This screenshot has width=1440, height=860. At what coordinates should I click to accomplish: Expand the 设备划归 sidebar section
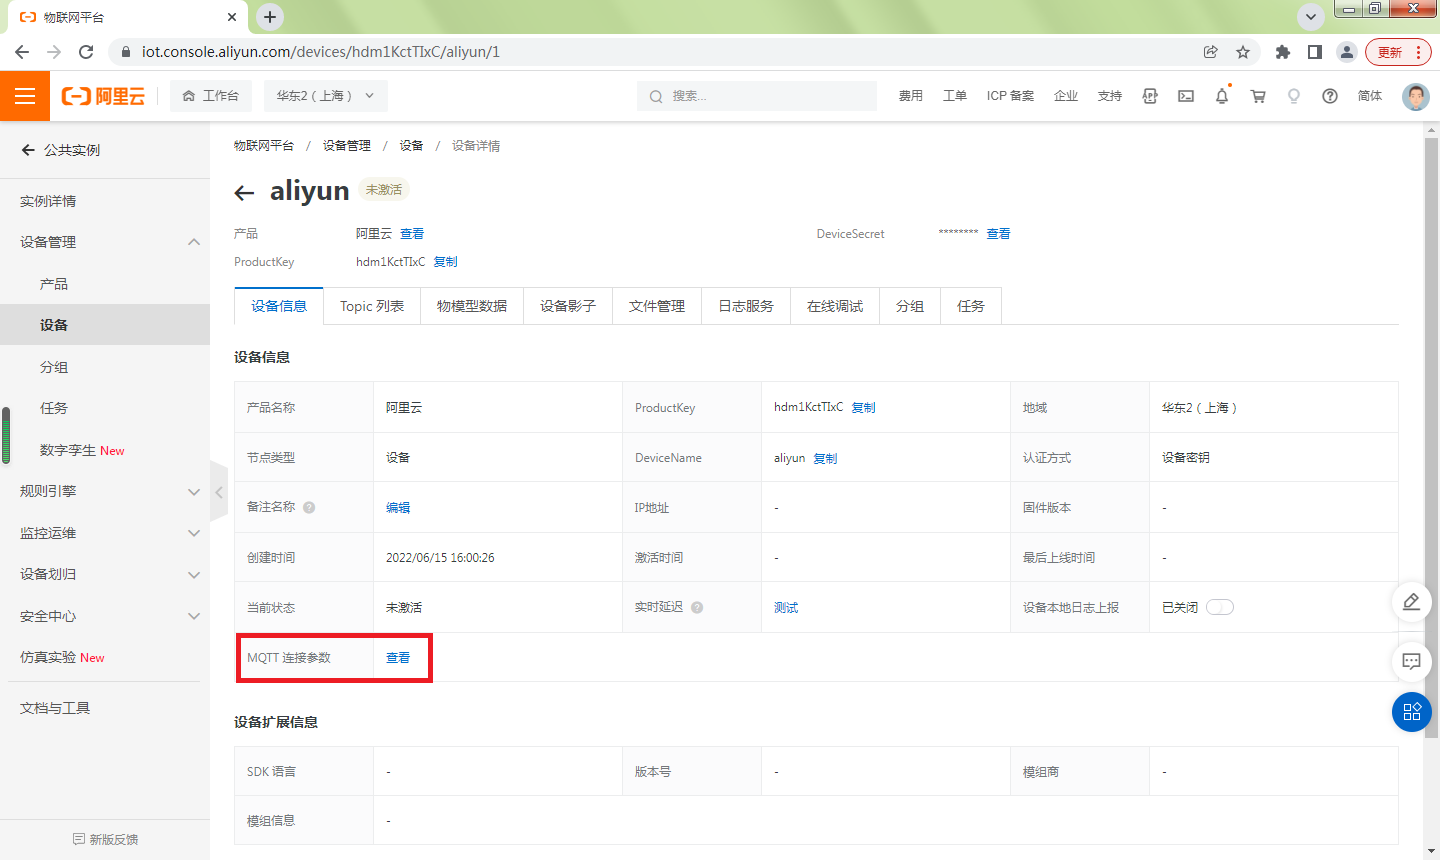194,574
